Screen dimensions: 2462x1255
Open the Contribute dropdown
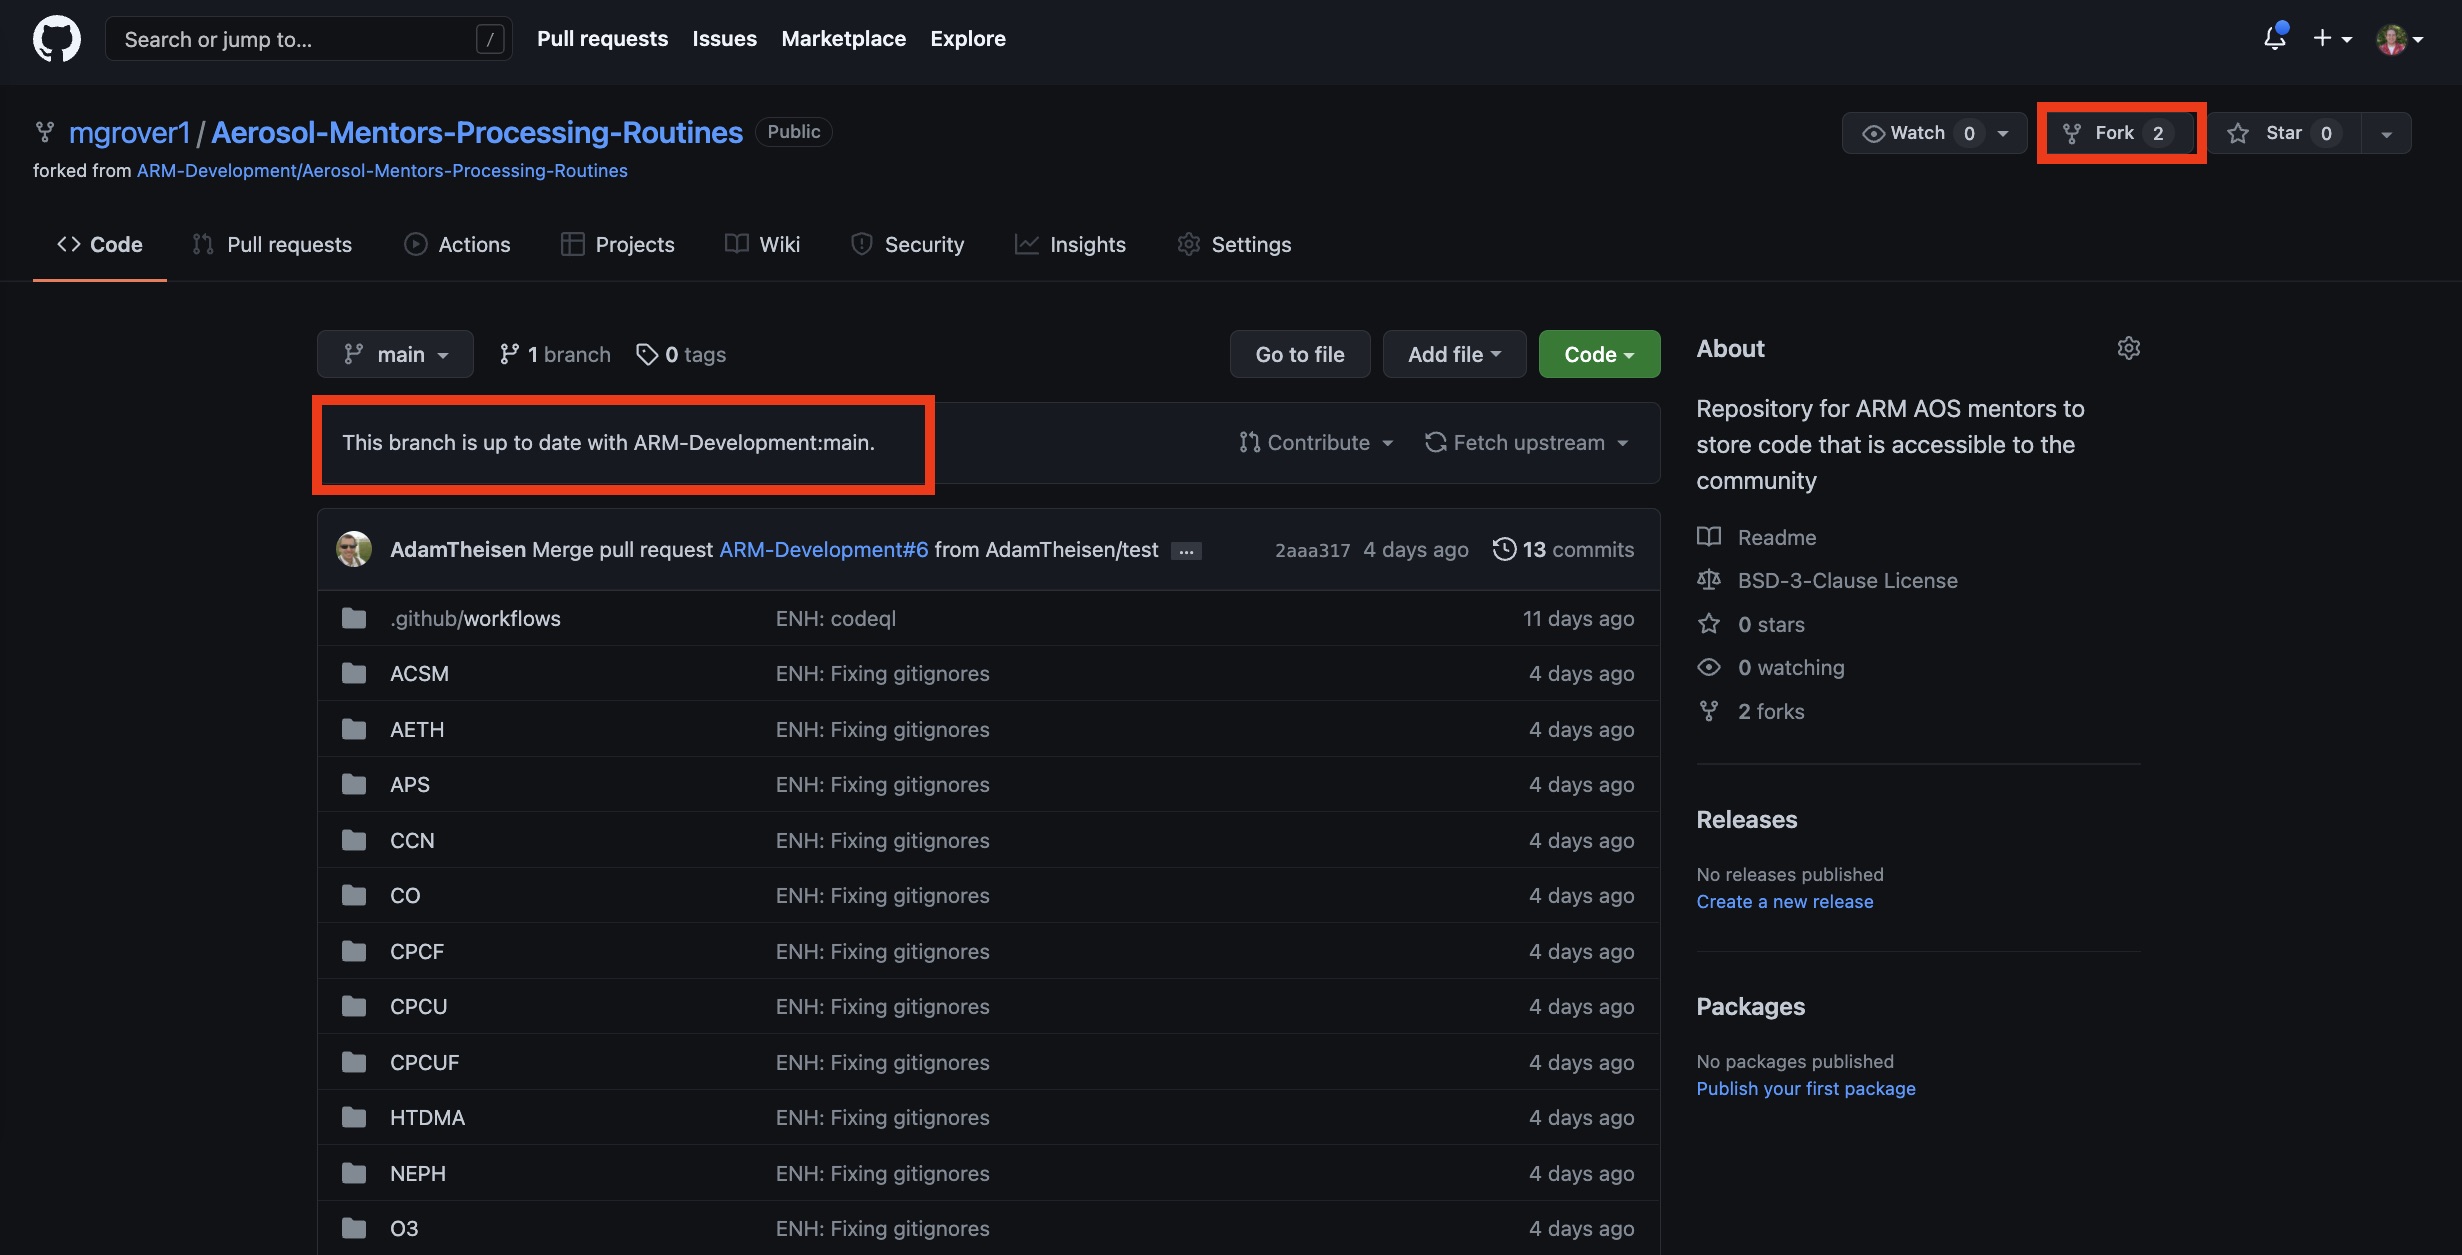[1316, 442]
